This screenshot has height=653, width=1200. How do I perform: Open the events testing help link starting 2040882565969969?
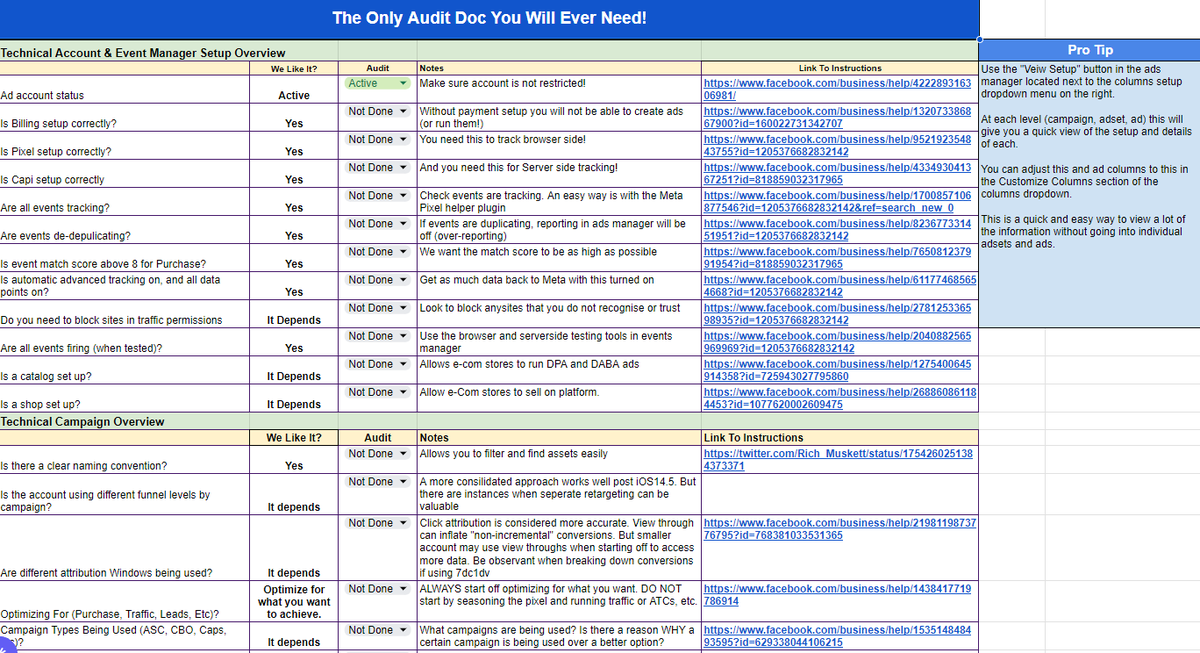tap(838, 341)
